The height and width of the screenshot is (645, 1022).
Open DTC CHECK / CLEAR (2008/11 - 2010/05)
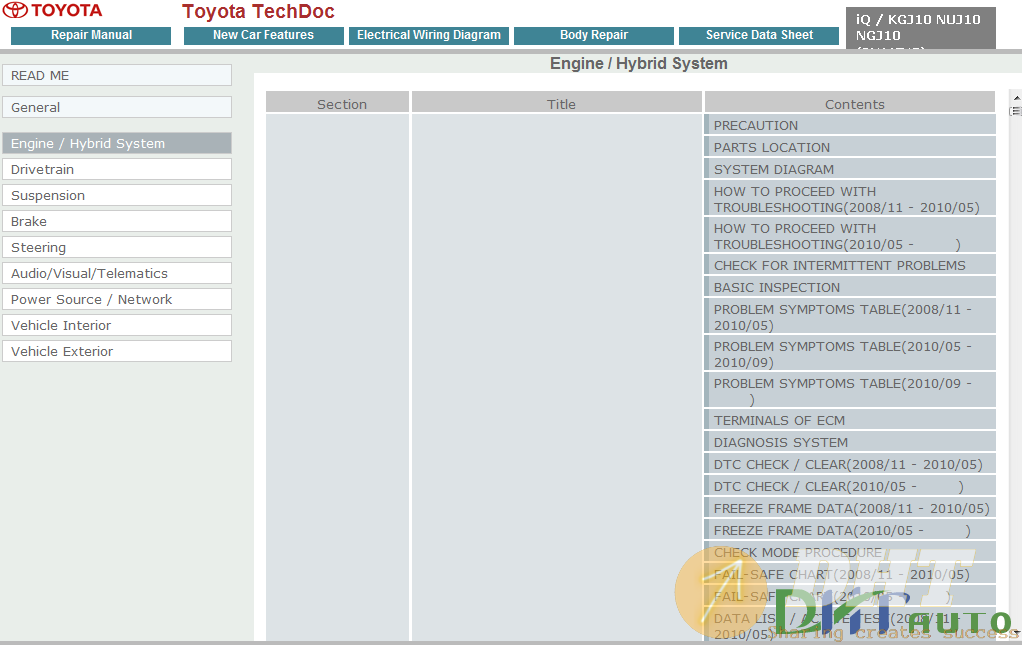pos(850,465)
